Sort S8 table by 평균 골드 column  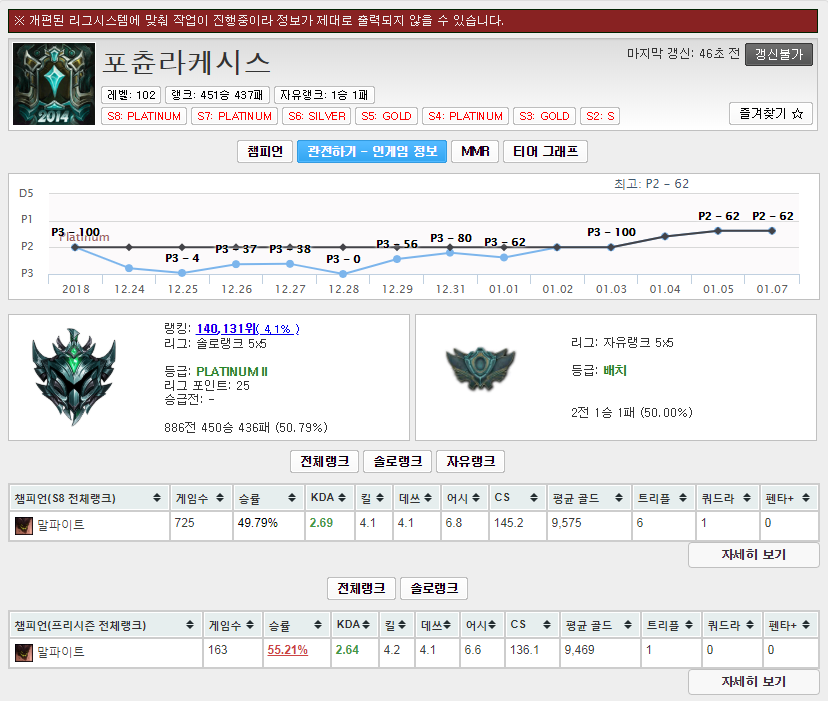[589, 498]
